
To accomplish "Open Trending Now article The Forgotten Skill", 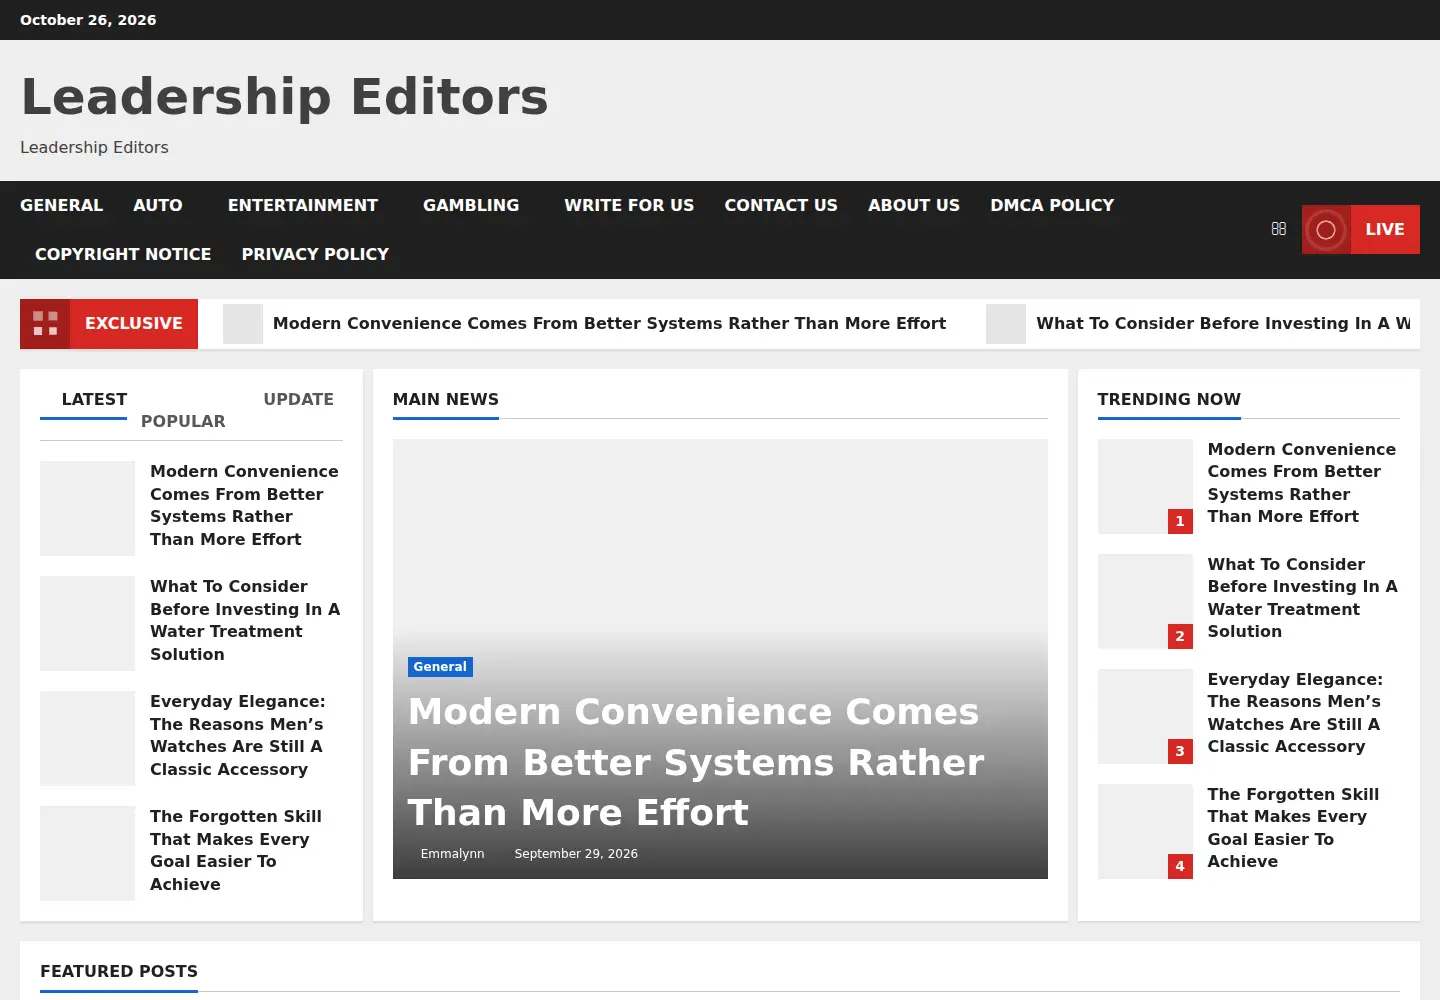I will pos(1293,828).
